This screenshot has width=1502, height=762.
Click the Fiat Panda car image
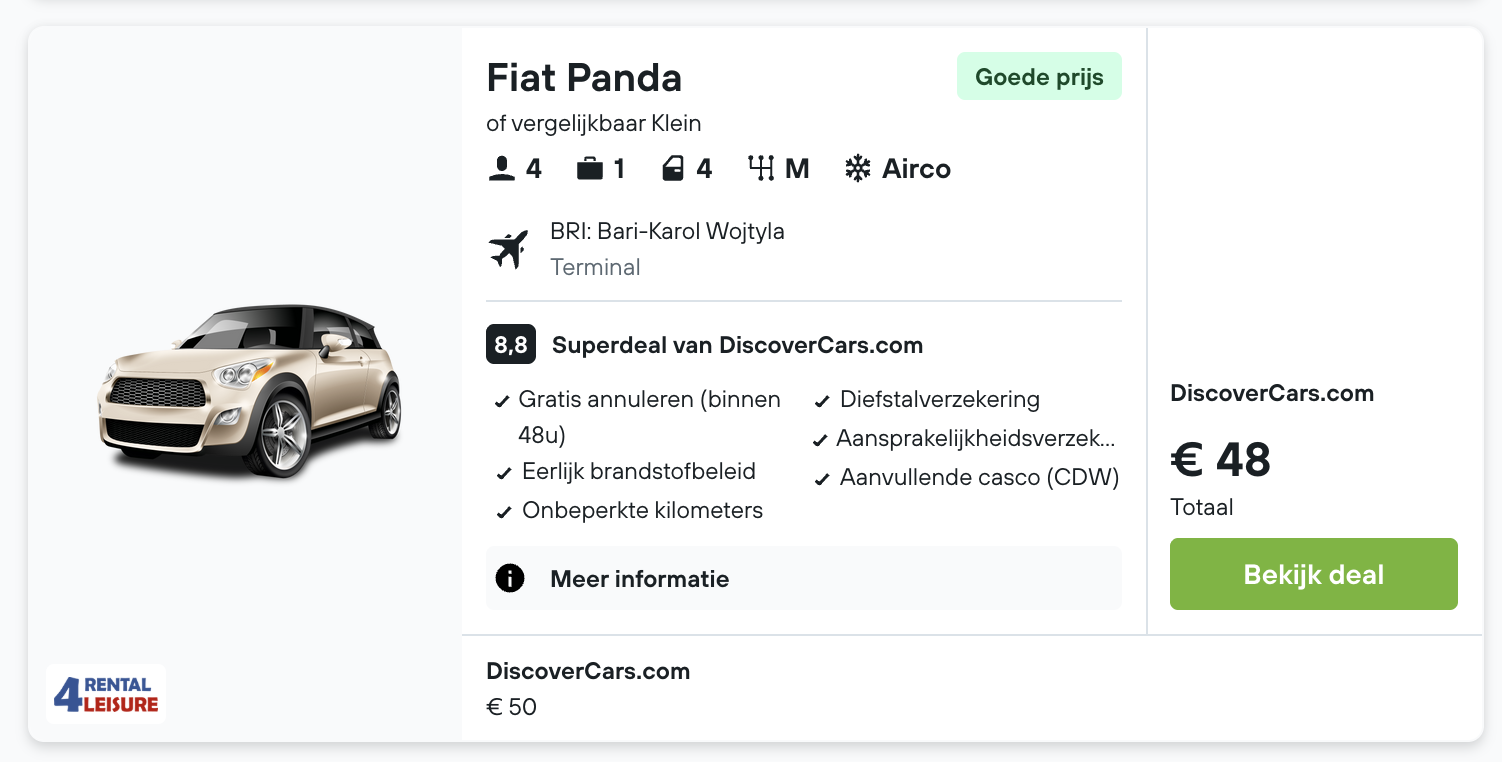coord(250,390)
